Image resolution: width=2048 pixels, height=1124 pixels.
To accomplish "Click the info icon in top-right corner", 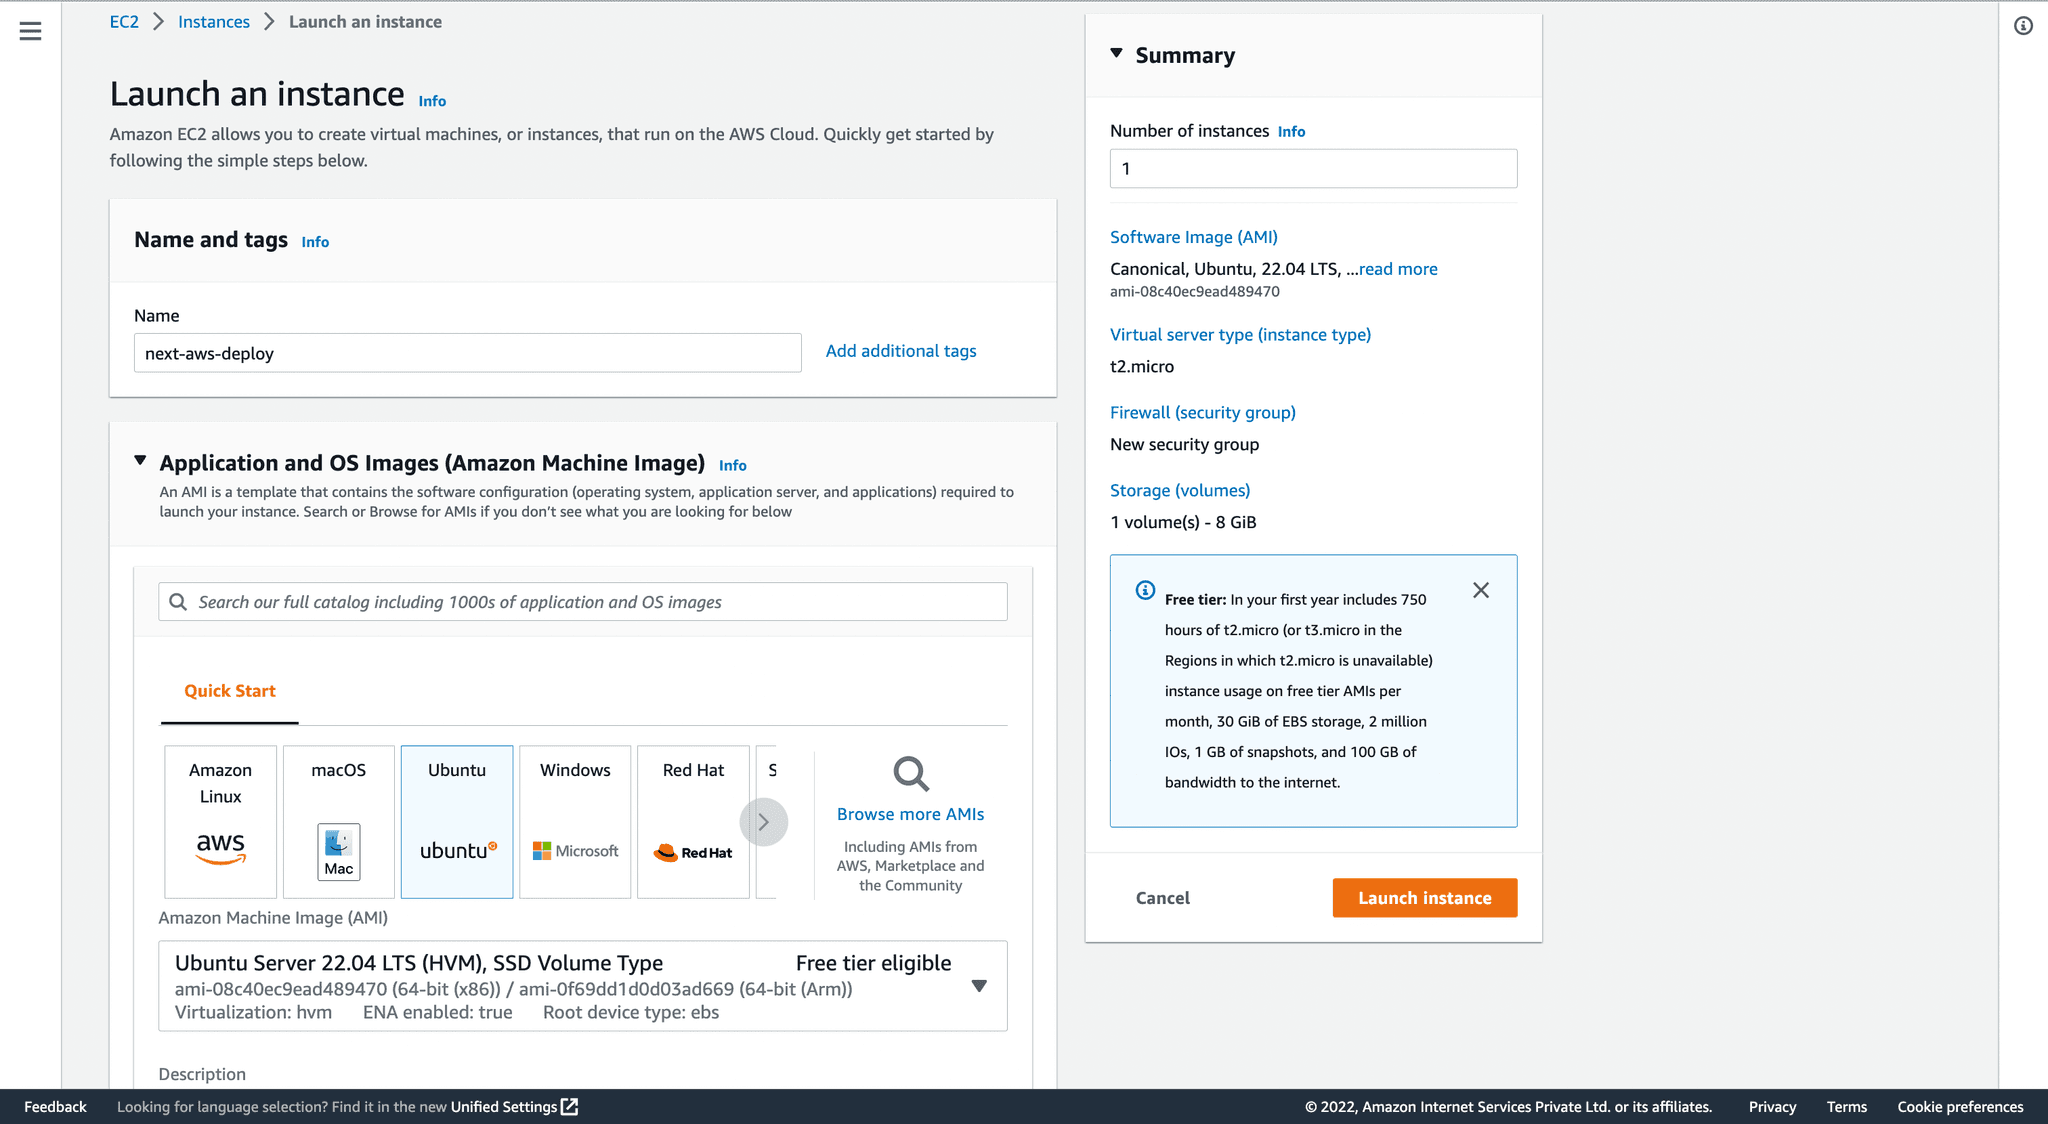I will click(x=2022, y=25).
